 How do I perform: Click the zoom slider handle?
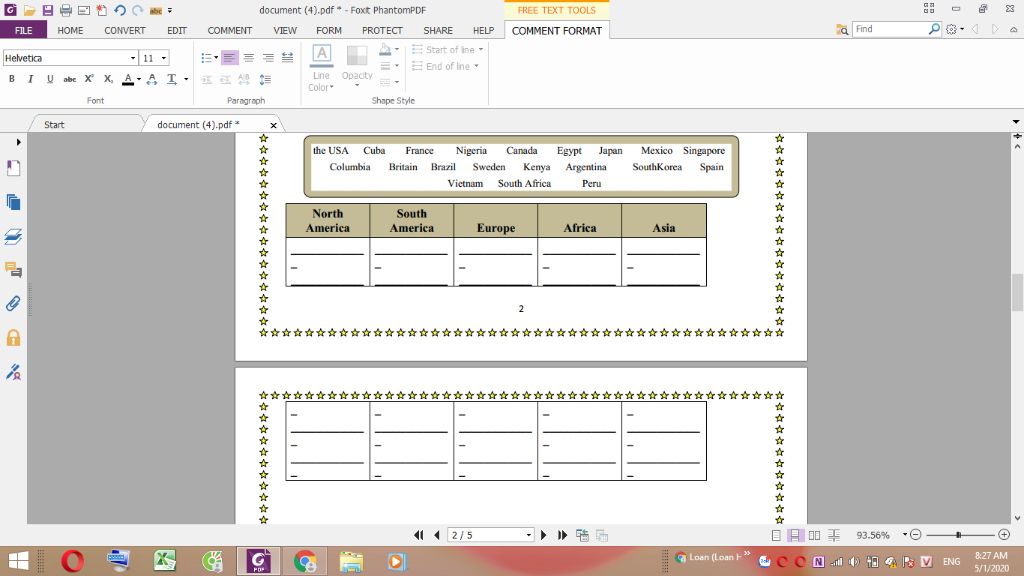[958, 535]
